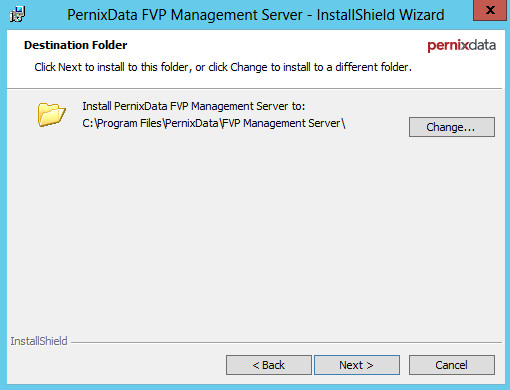The width and height of the screenshot is (510, 390).
Task: Click the C:\Program Files\PernixData install path text
Action: [214, 123]
